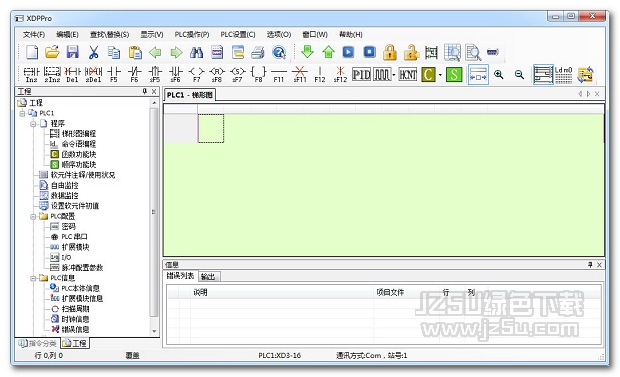The height and width of the screenshot is (377, 620).
Task: Collapse the PLC配置 folder node
Action: click(x=33, y=216)
